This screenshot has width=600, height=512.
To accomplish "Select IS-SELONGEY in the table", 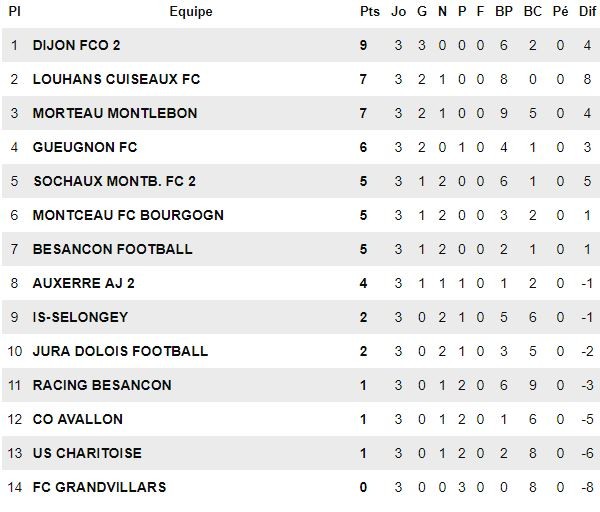I will pyautogui.click(x=80, y=318).
